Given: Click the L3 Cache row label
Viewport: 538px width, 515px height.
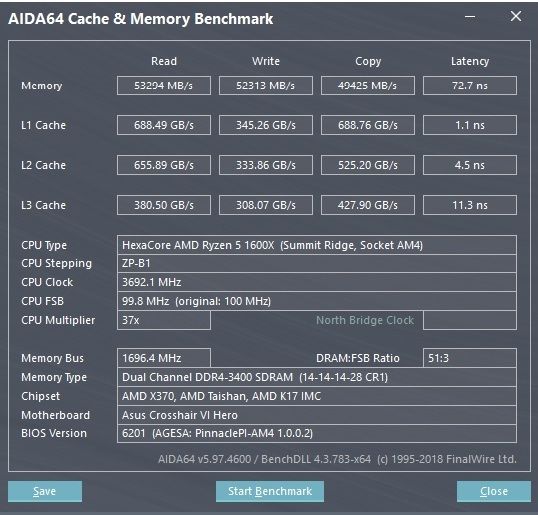Looking at the screenshot, I should (x=43, y=205).
